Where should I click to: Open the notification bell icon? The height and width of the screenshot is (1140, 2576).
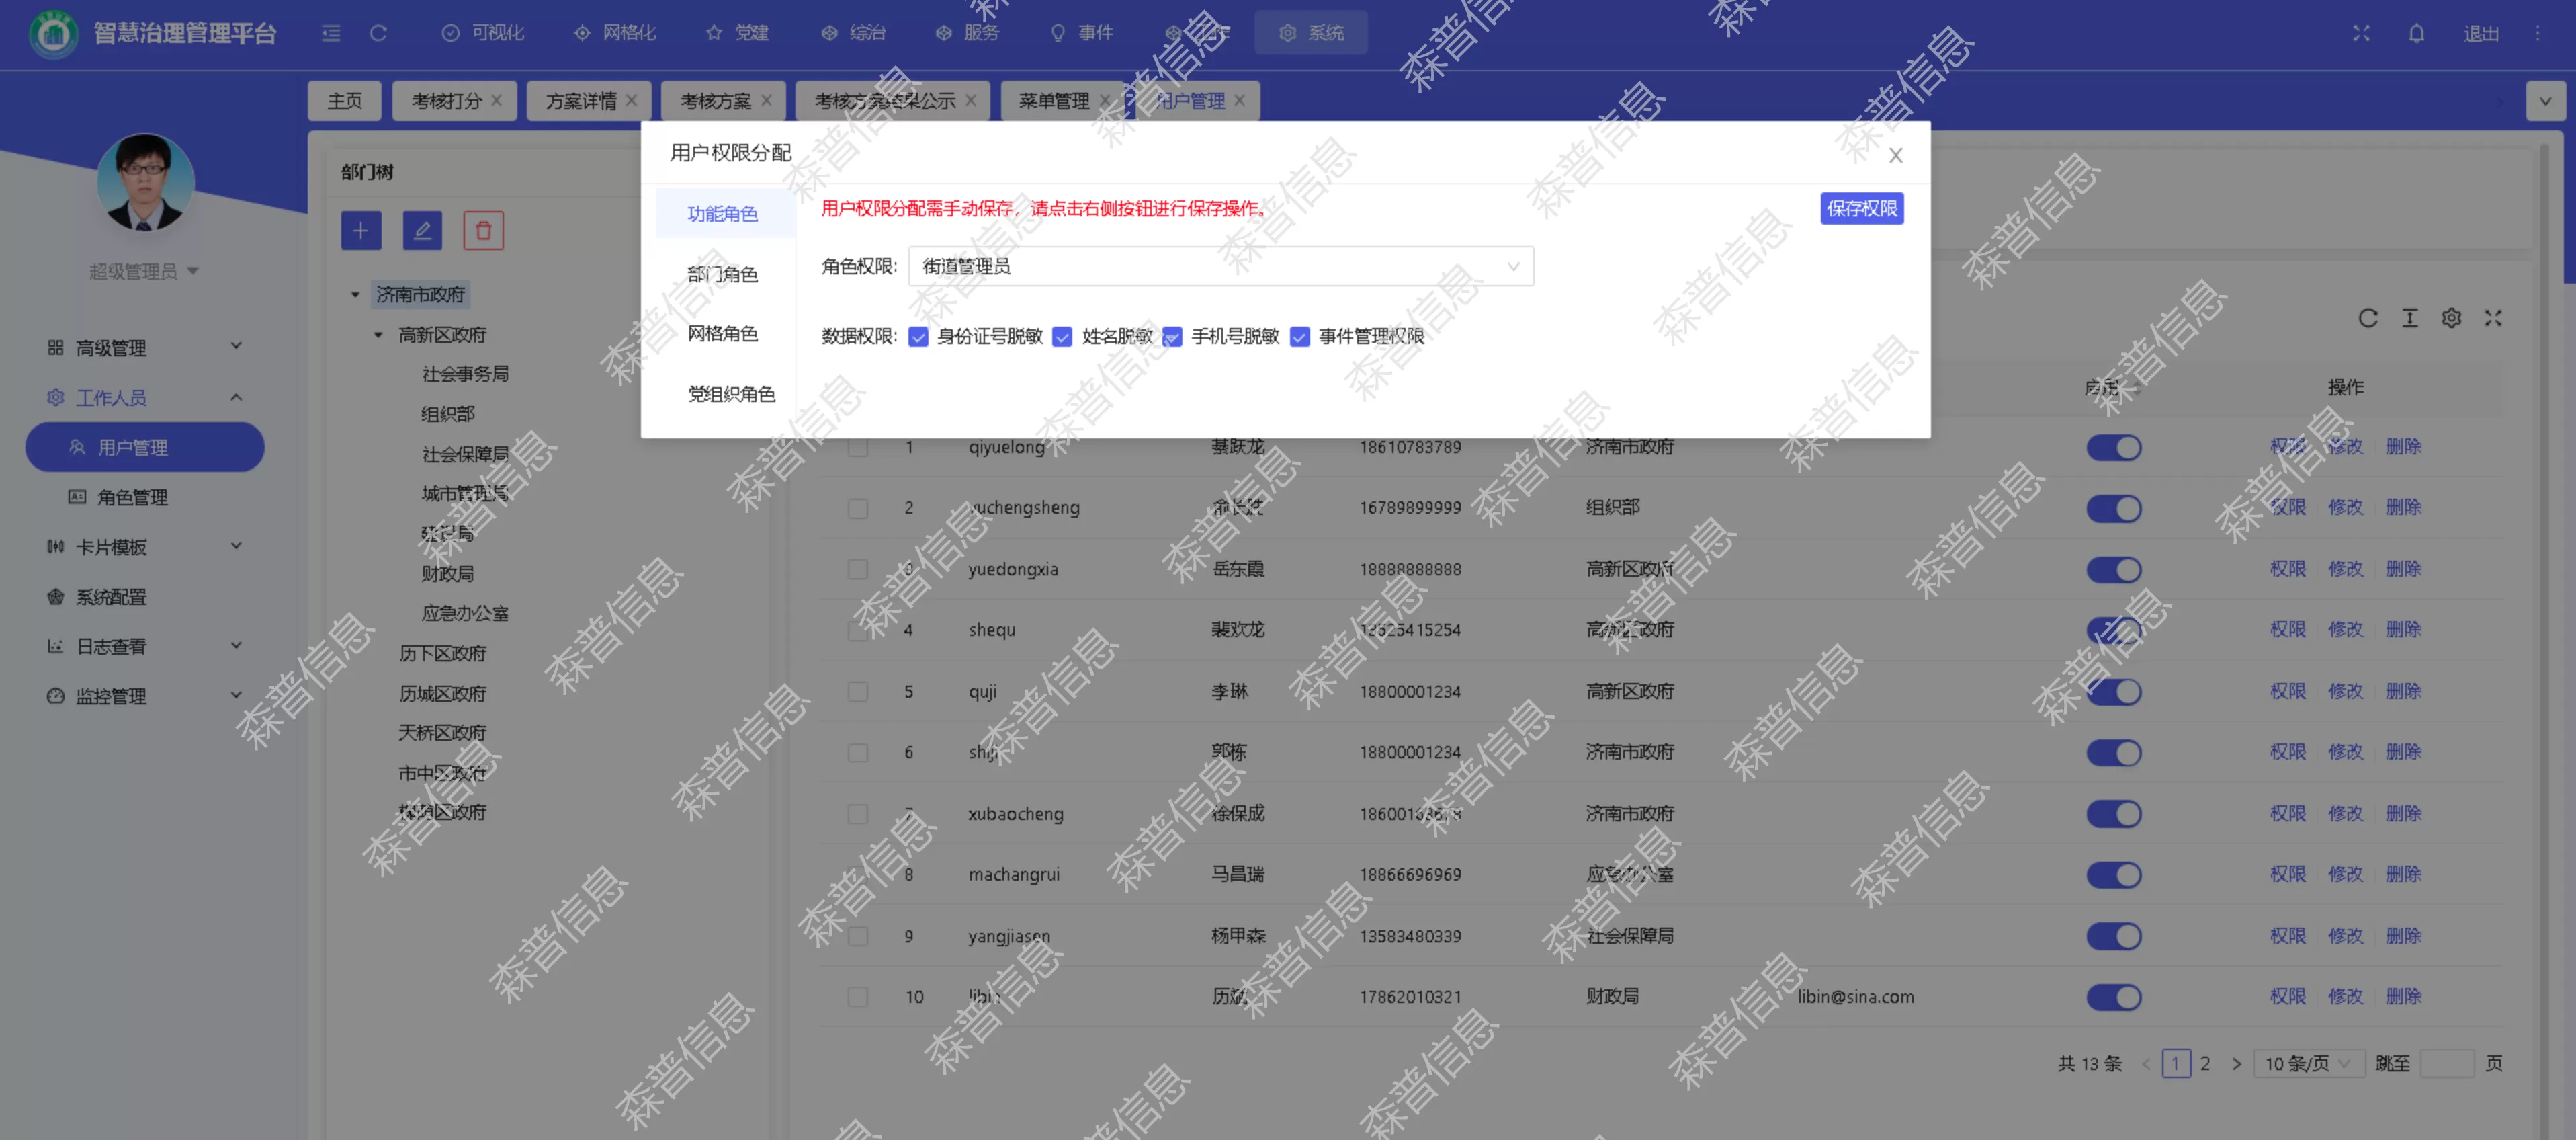coord(2416,33)
